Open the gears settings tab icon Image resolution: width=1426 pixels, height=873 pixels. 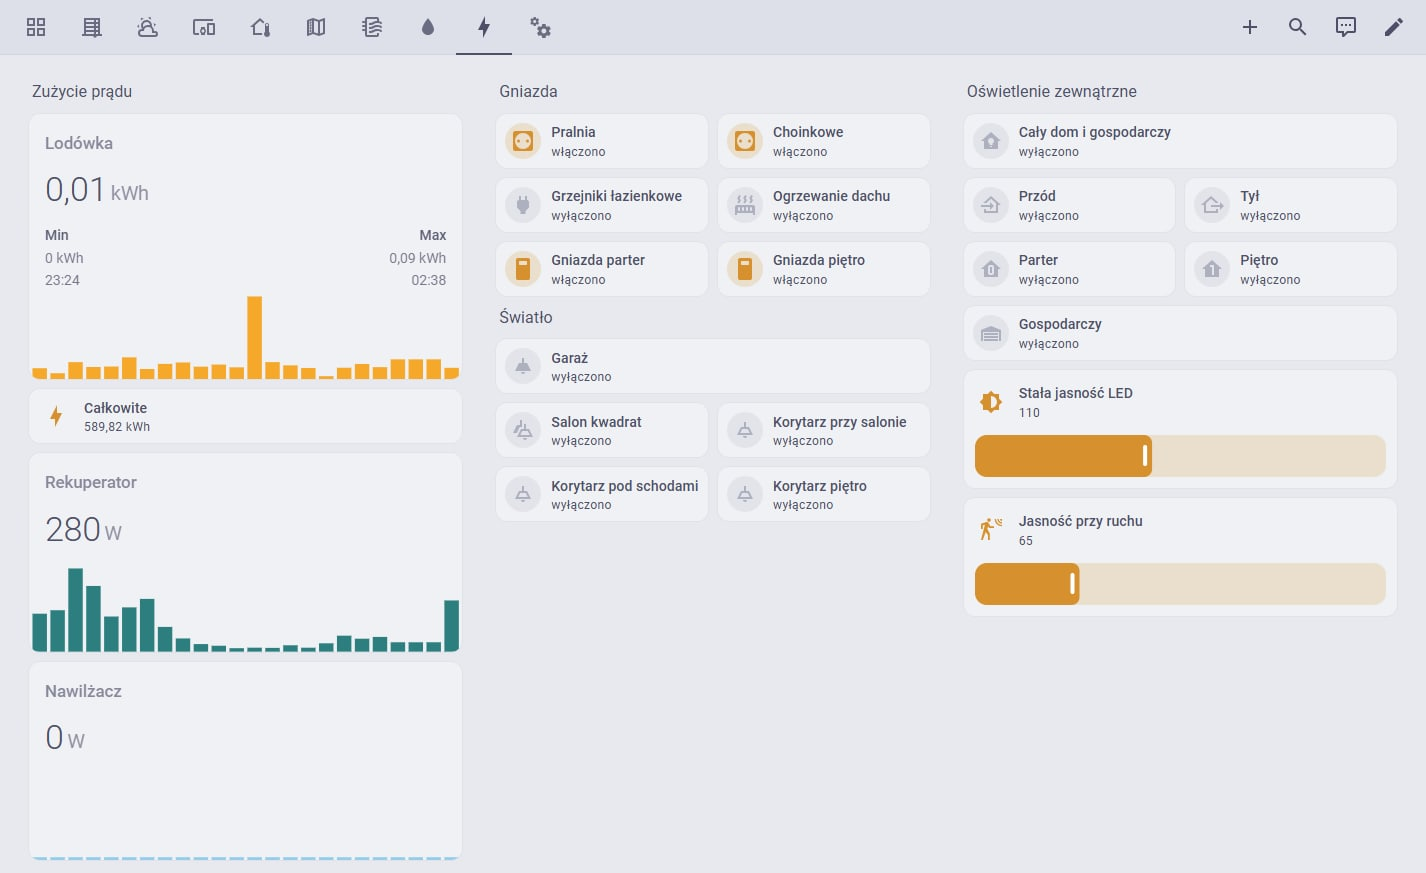click(540, 27)
